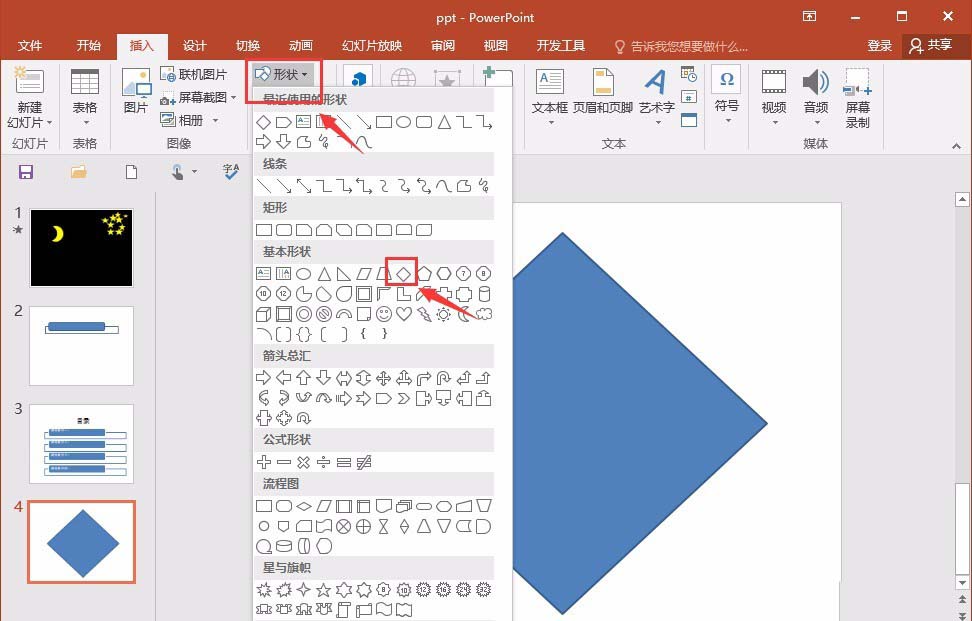The image size is (972, 621).
Task: Open ribbon display options
Action: 809,17
